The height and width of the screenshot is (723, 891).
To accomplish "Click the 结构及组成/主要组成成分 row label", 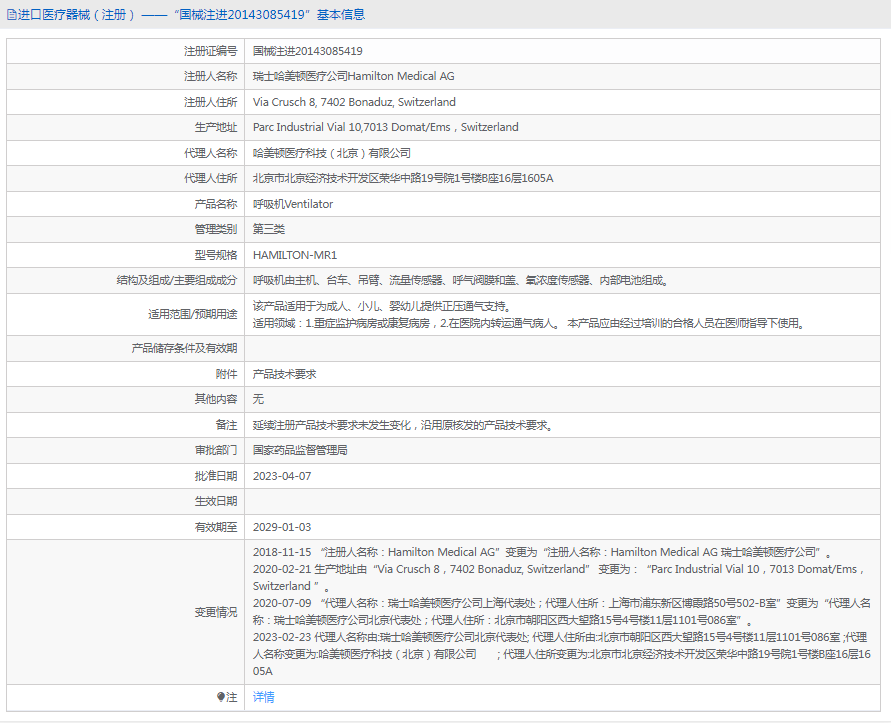I will pos(177,280).
